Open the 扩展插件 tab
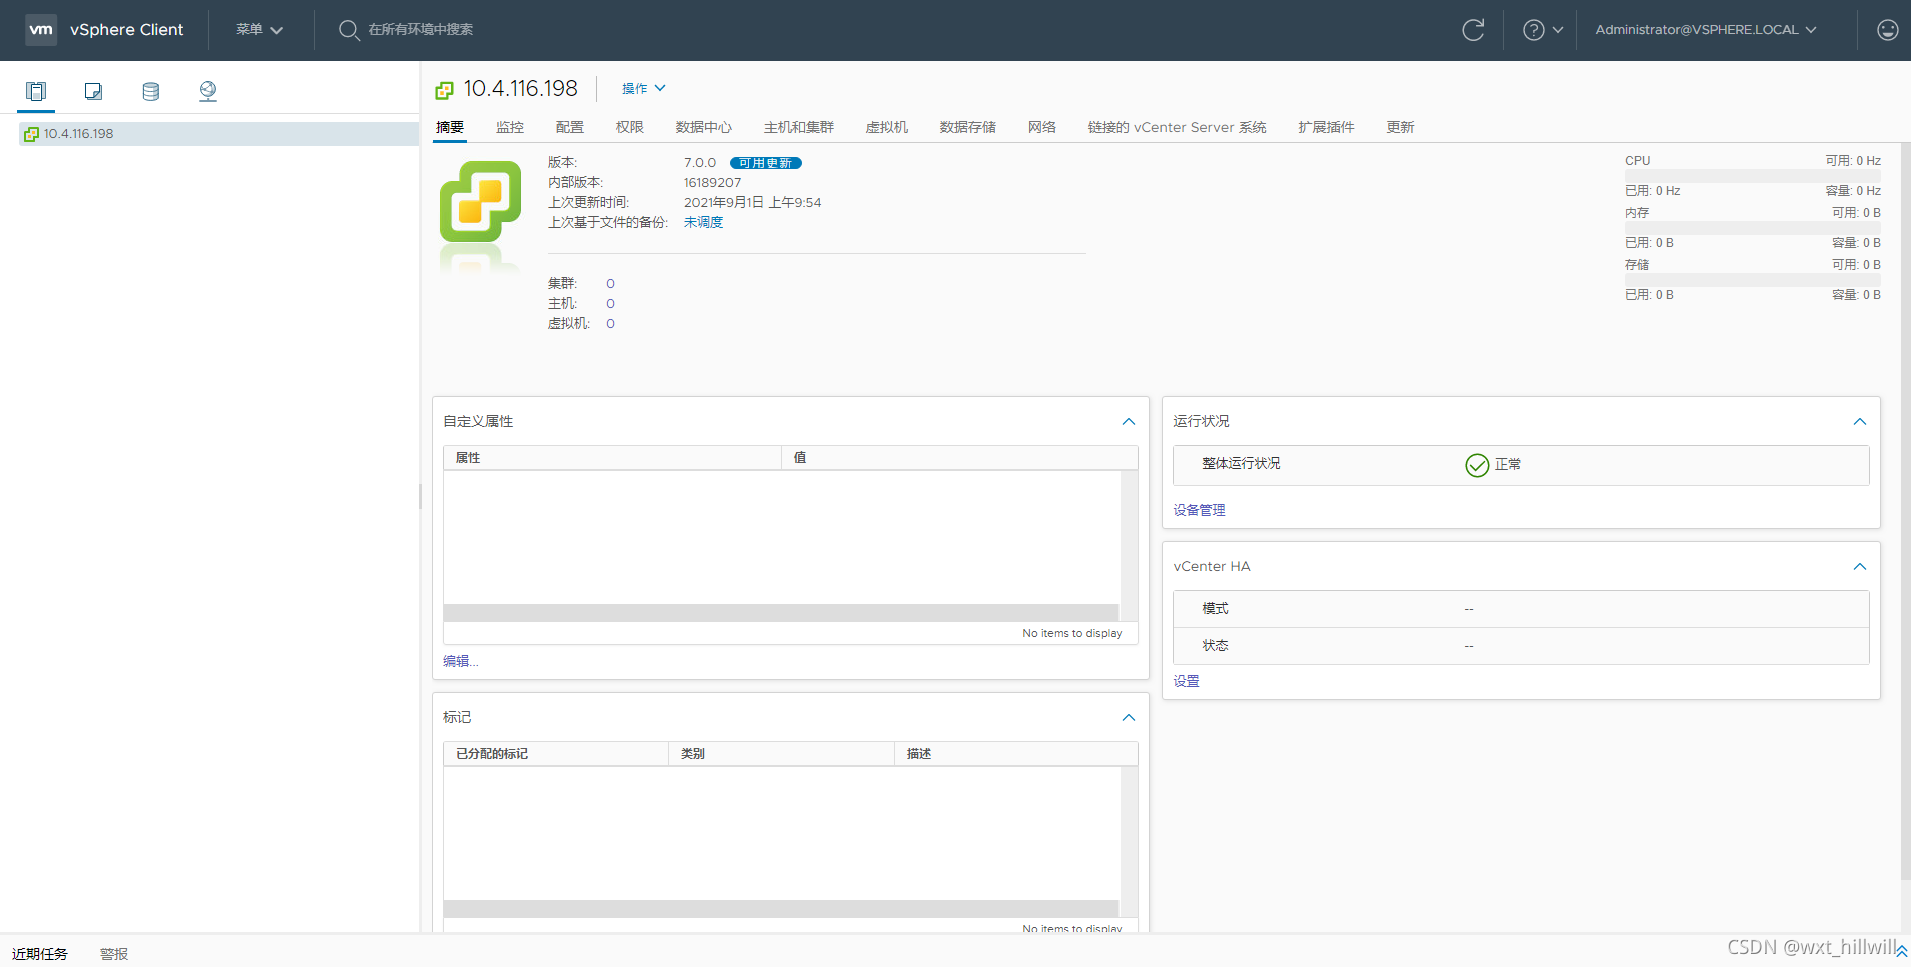 1327,127
